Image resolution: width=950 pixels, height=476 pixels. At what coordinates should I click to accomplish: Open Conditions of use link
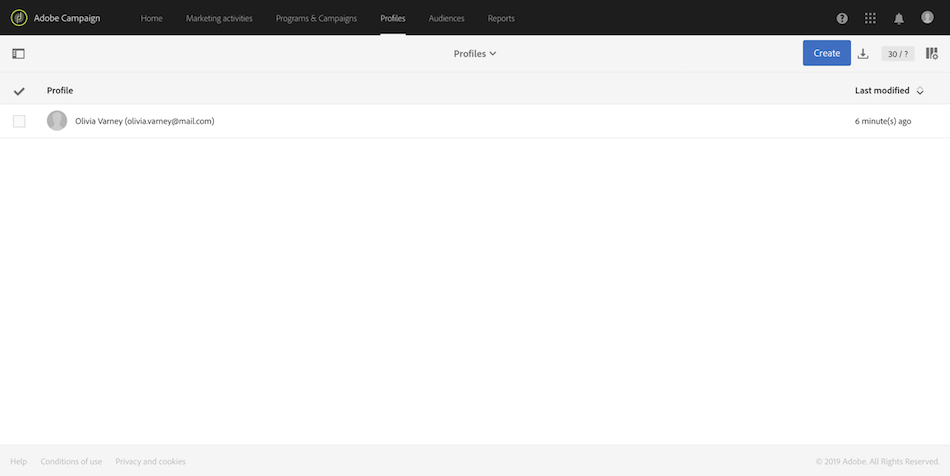pyautogui.click(x=71, y=461)
